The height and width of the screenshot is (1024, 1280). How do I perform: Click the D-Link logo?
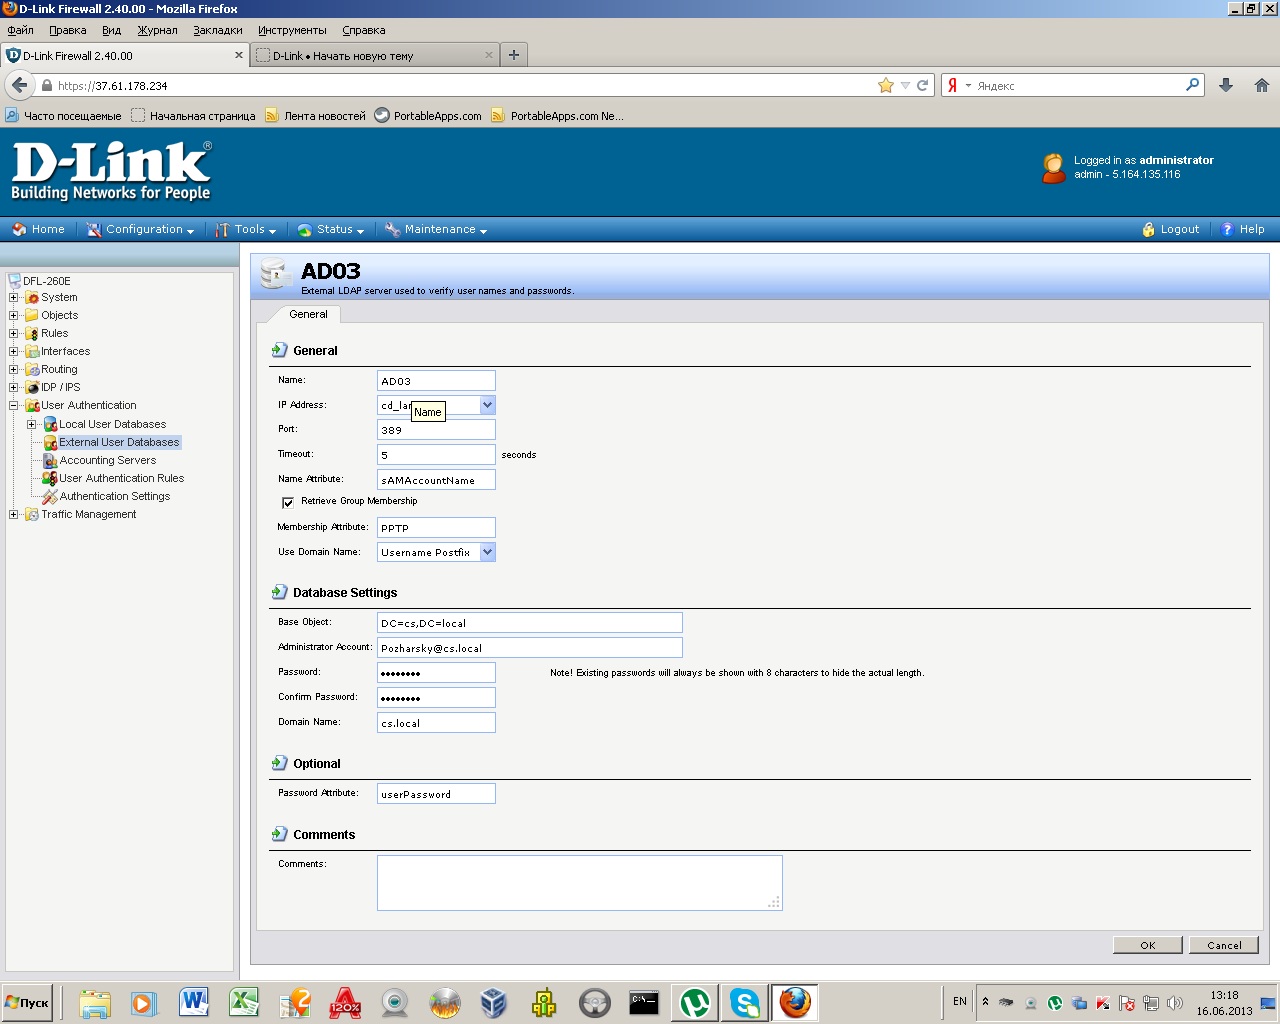tap(111, 171)
